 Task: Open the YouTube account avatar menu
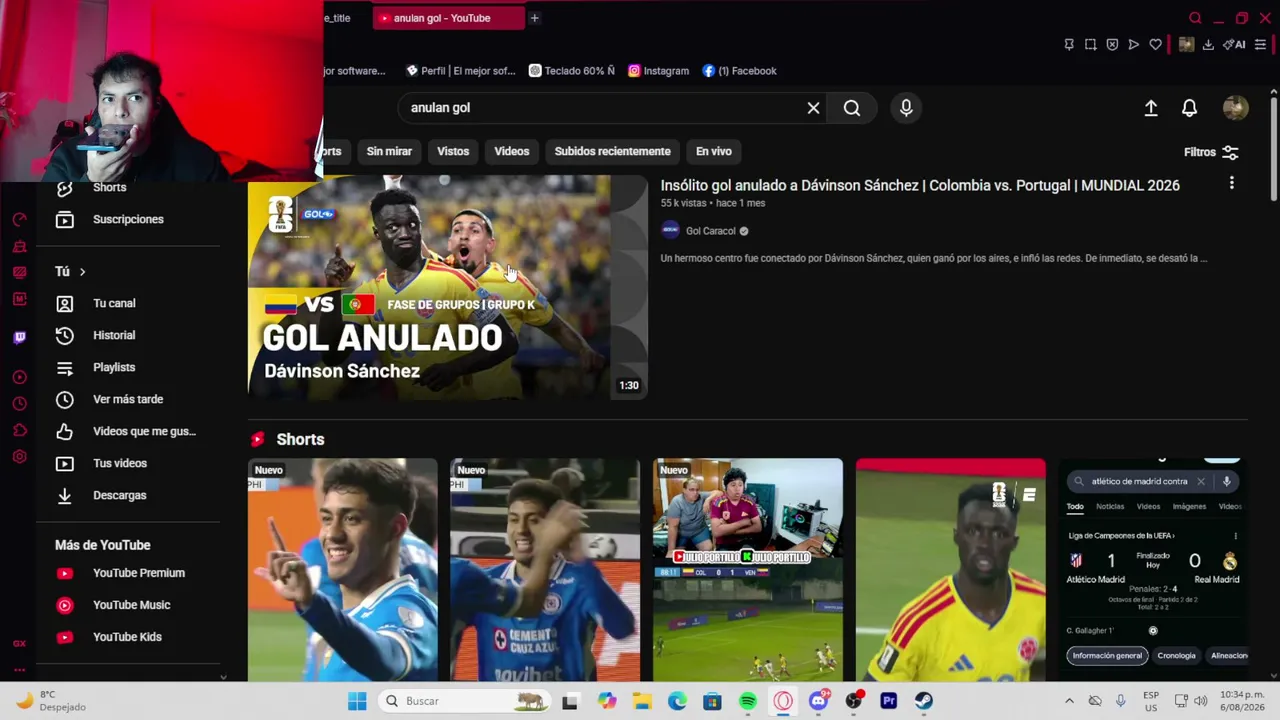[x=1235, y=108]
